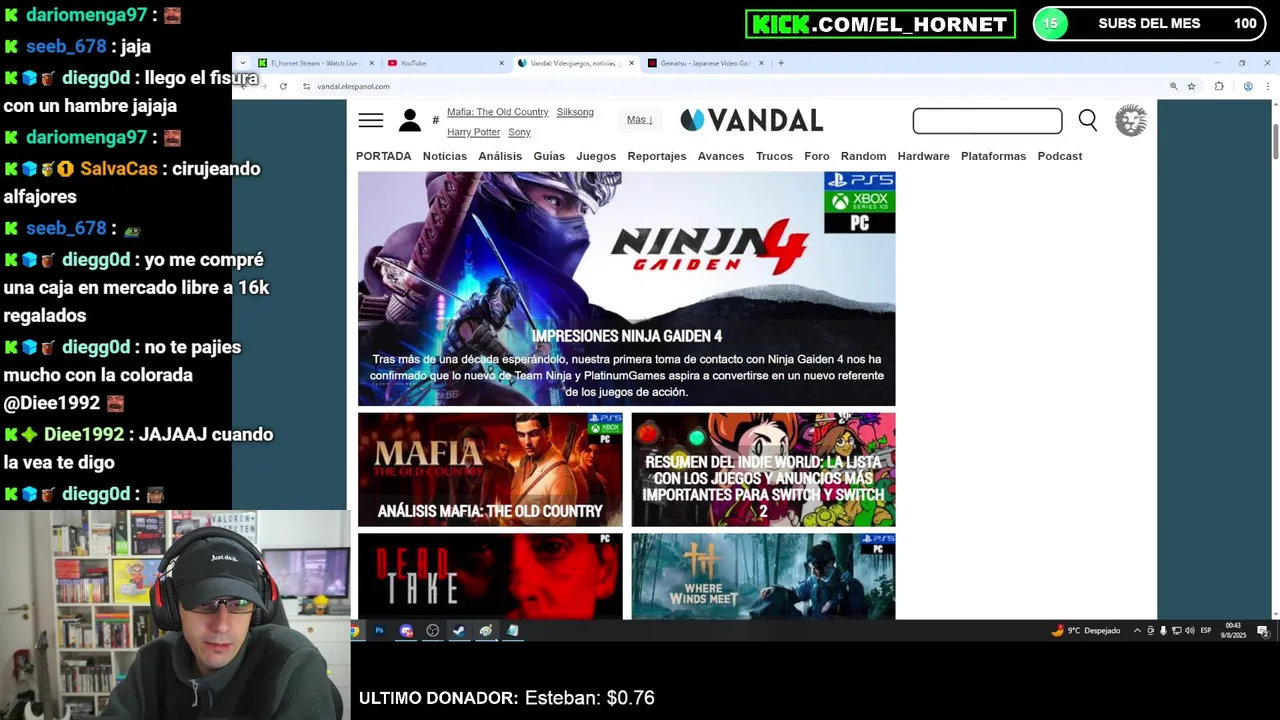Image resolution: width=1280 pixels, height=720 pixels.
Task: Open Photoshop from the taskbar
Action: [379, 630]
